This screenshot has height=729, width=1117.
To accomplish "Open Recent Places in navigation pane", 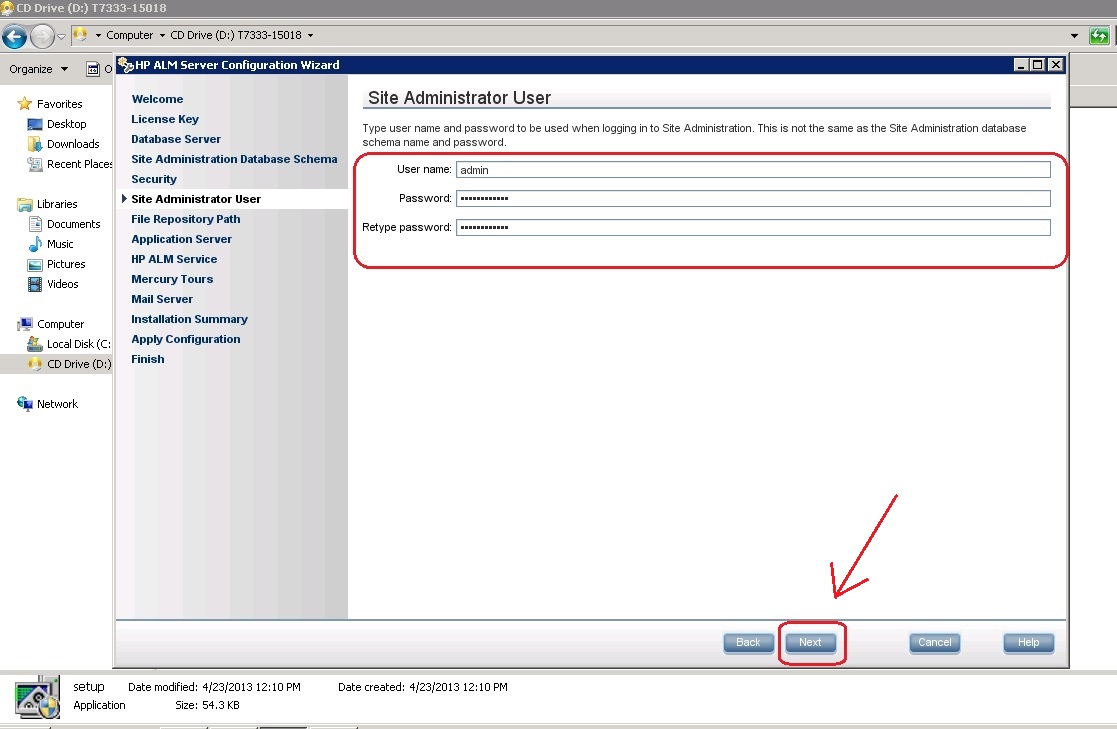I will (x=79, y=164).
